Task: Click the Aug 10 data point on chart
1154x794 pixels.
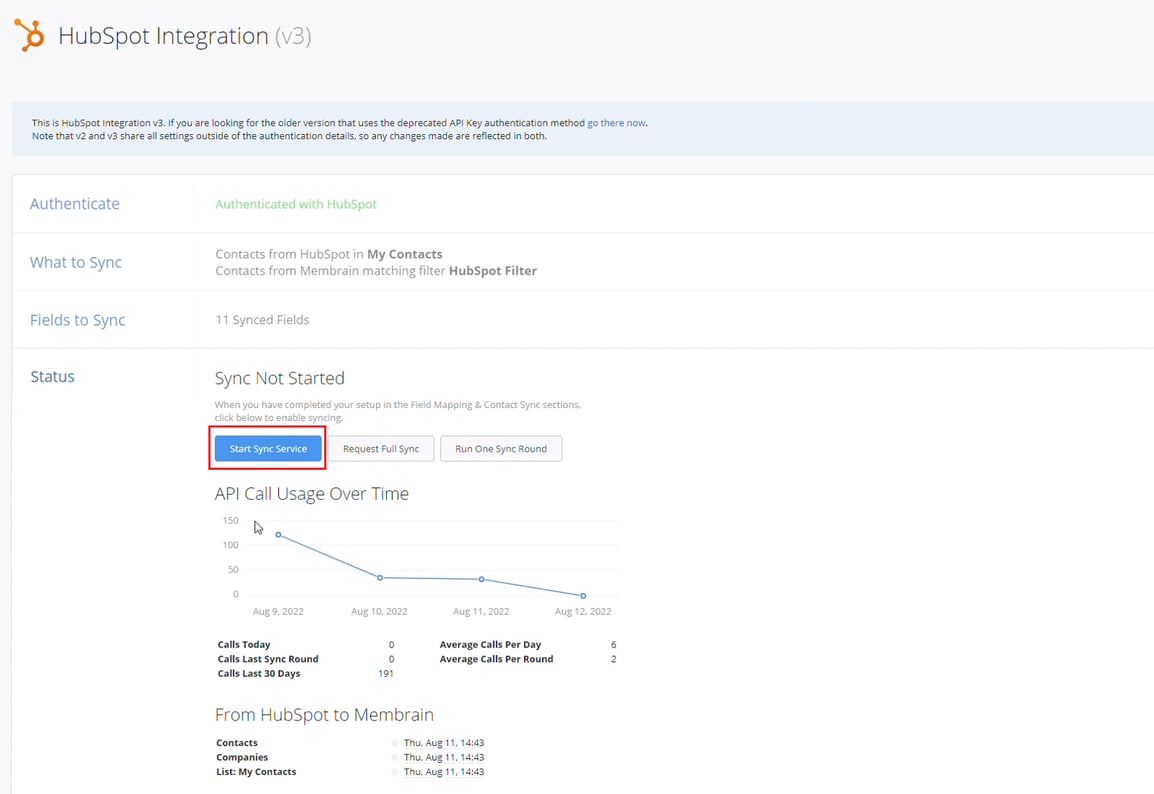Action: point(380,578)
